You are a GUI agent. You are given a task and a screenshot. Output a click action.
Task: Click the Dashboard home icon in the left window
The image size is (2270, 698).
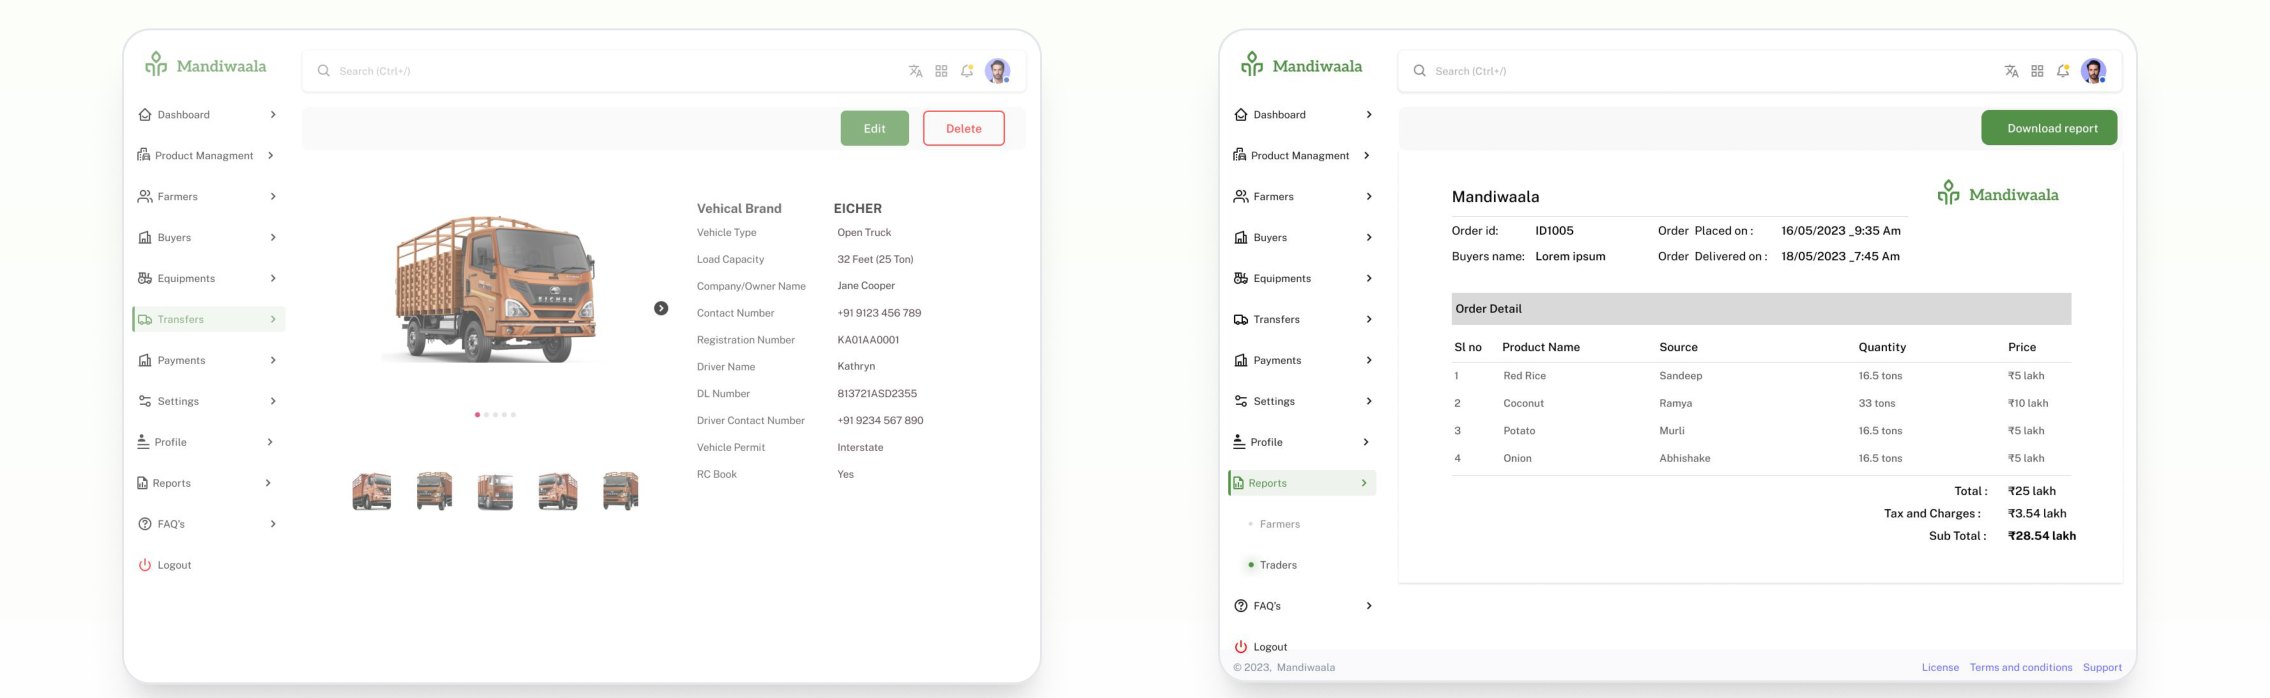click(145, 114)
